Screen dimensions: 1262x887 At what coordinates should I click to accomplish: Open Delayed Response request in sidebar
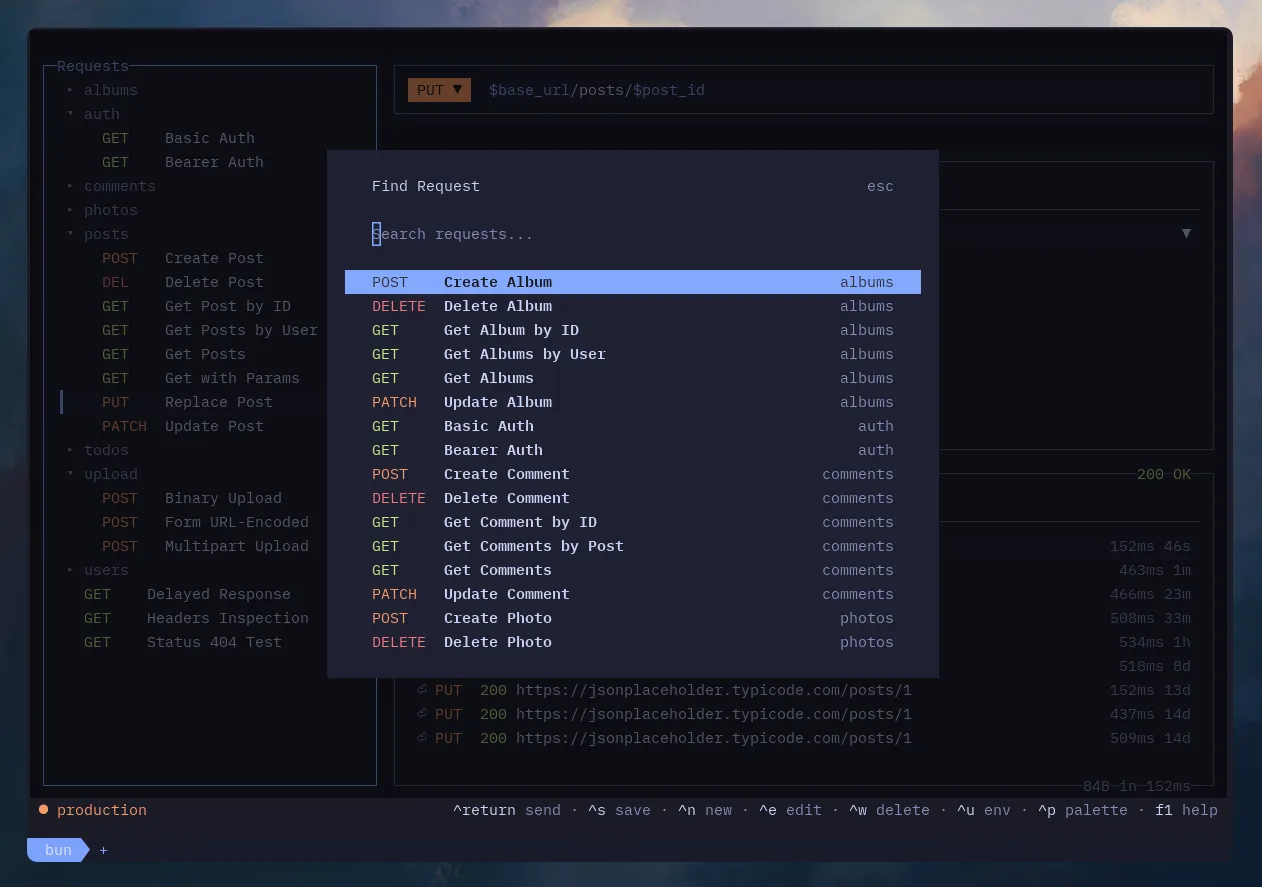[x=187, y=594]
